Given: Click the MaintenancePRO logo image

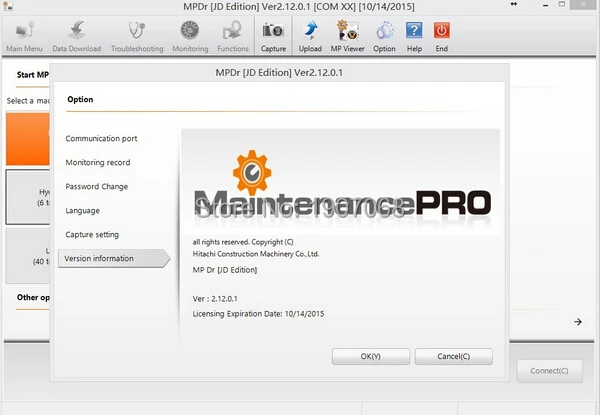Looking at the screenshot, I should tap(341, 182).
